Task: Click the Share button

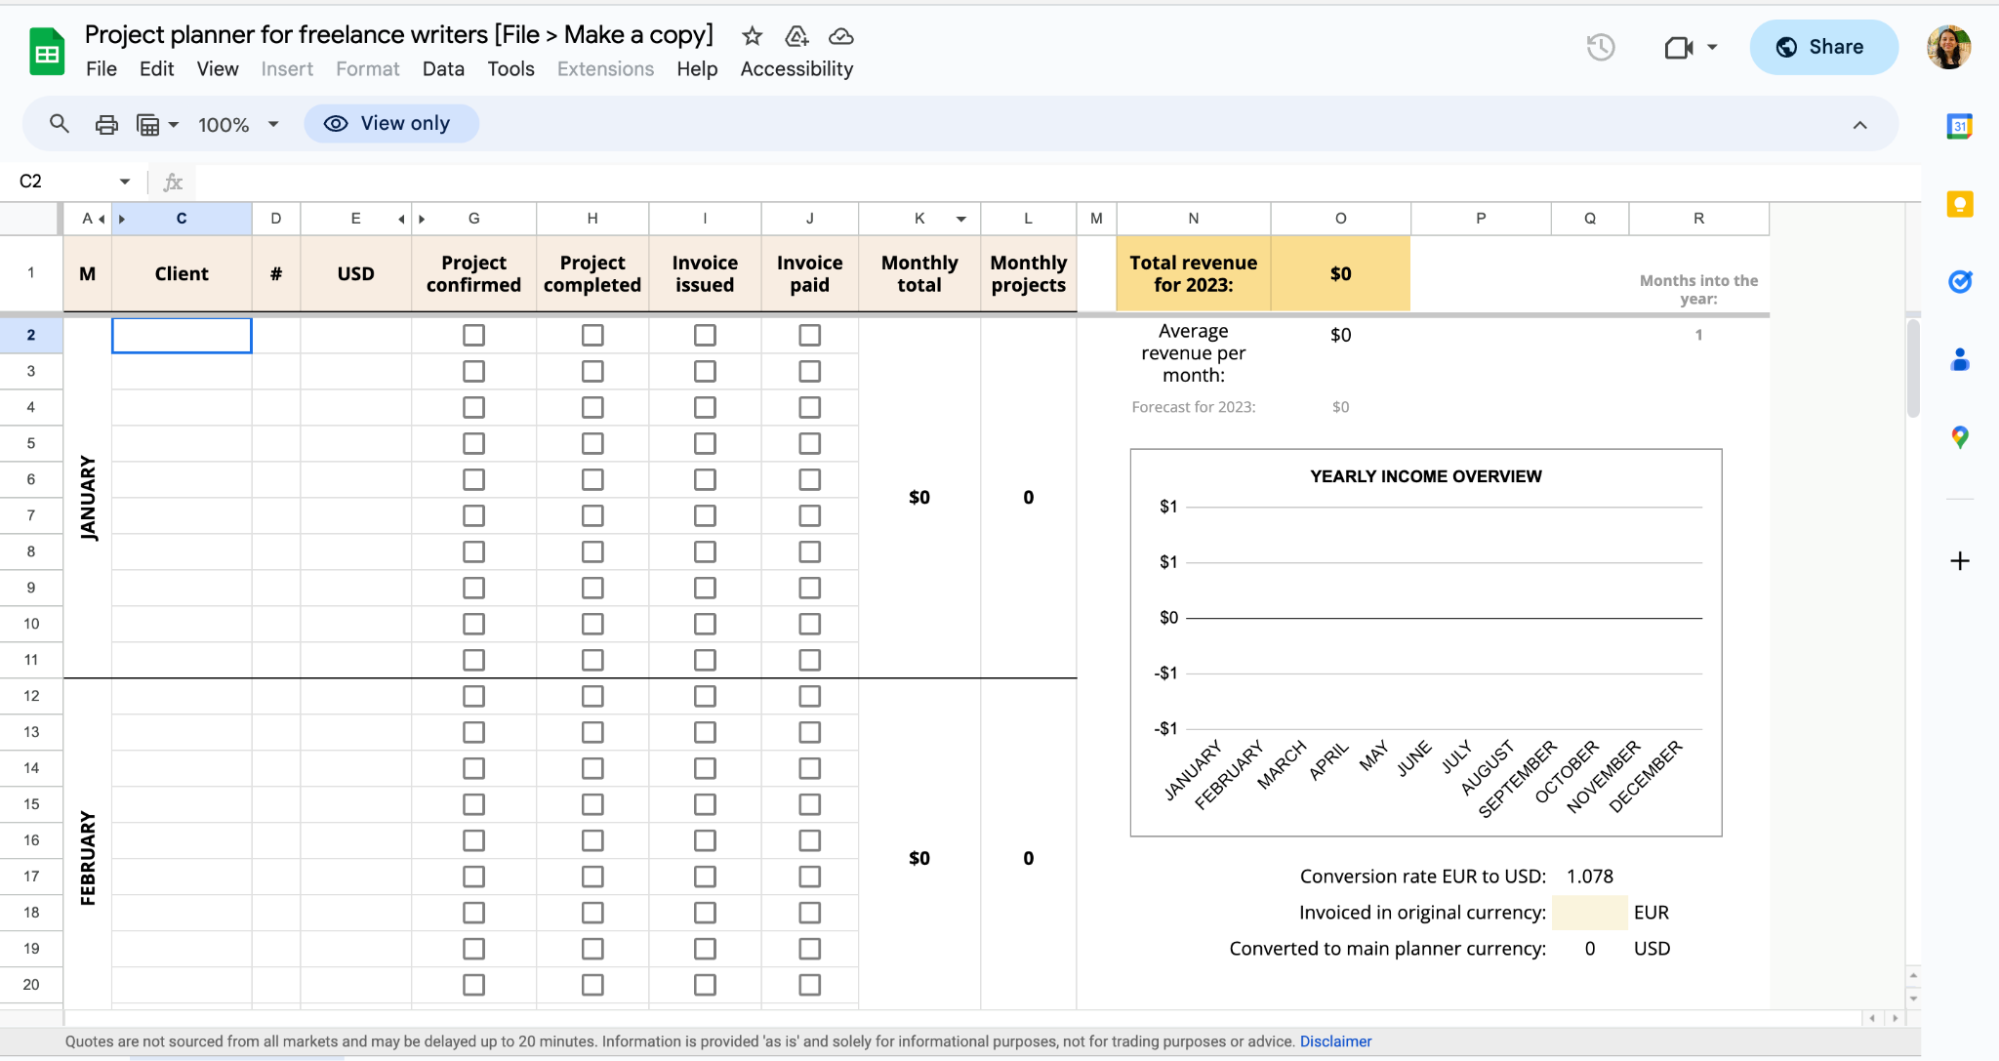Action: click(1823, 47)
